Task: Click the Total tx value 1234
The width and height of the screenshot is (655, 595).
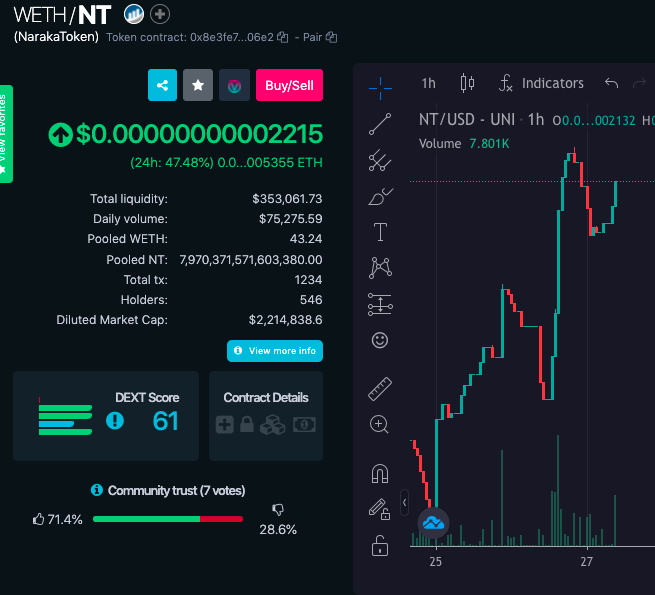Action: [308, 280]
